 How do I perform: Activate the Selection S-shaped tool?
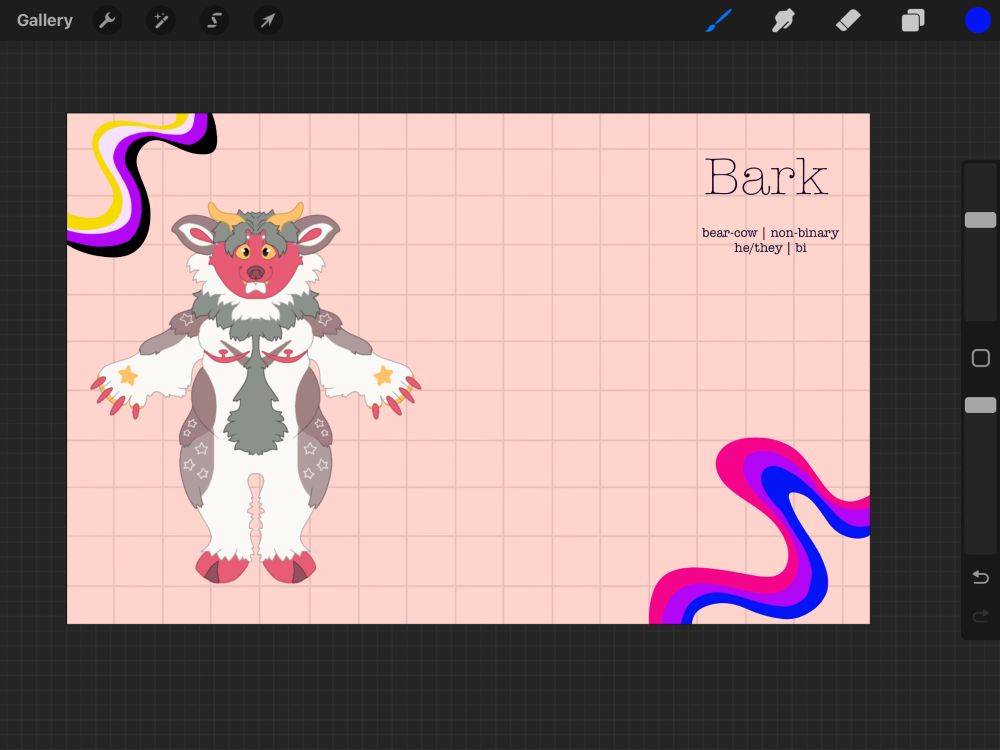pyautogui.click(x=214, y=20)
